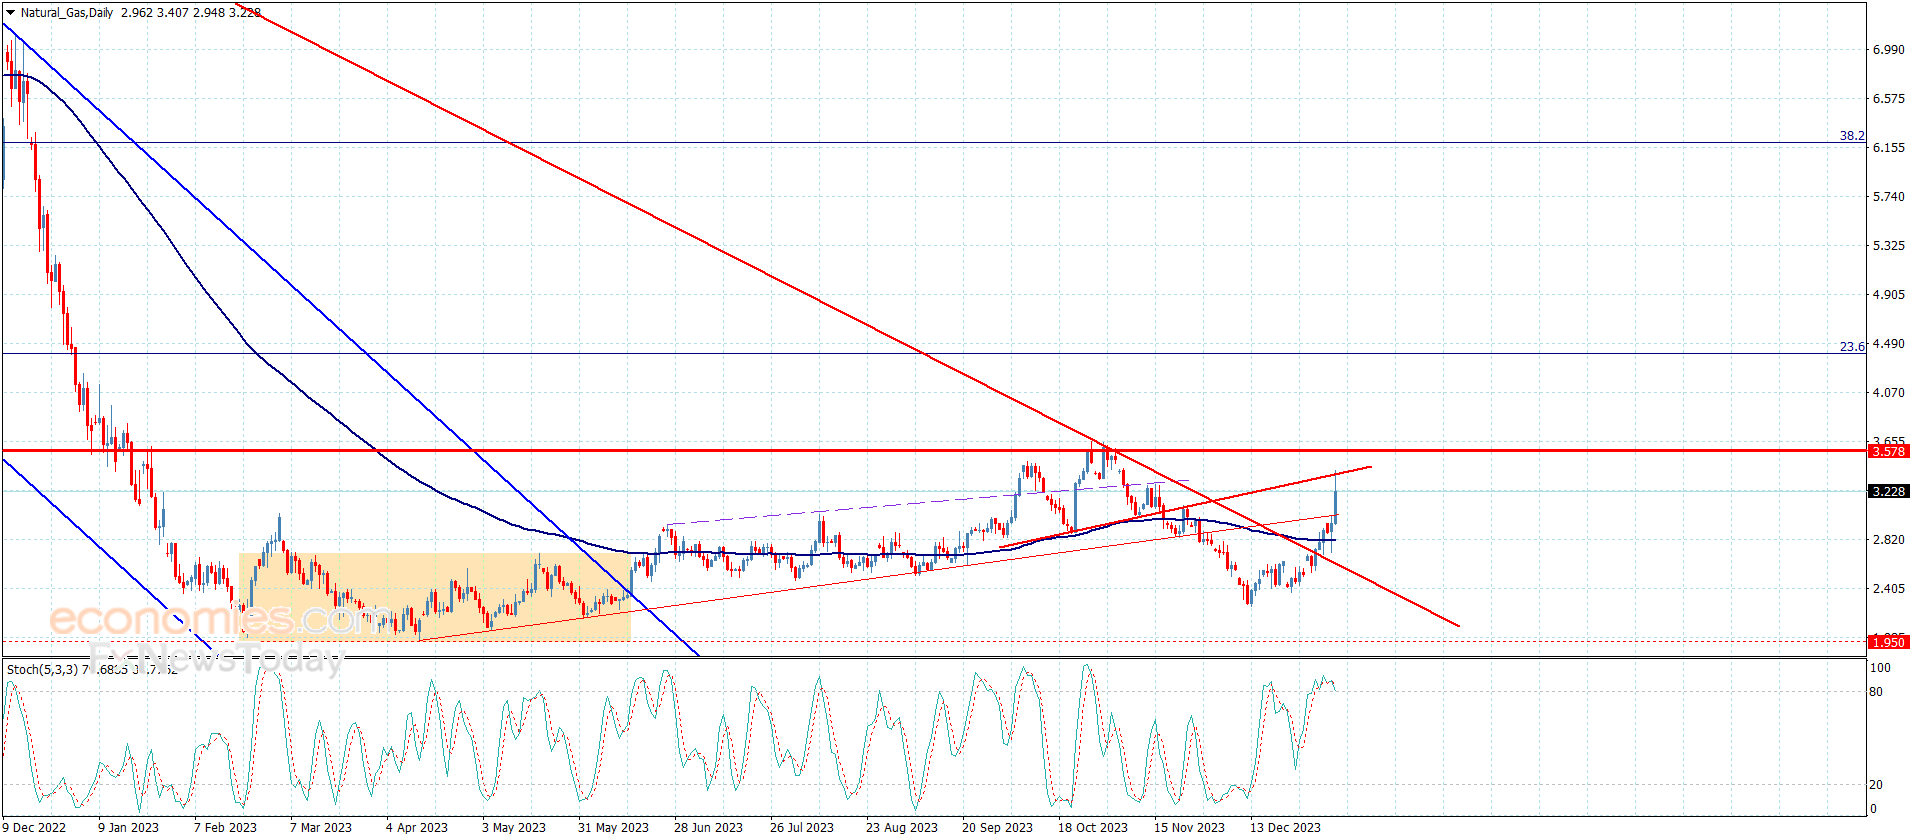This screenshot has width=1916, height=840.
Task: Click the Stoch(5,3,3) indicator label
Action: click(42, 669)
